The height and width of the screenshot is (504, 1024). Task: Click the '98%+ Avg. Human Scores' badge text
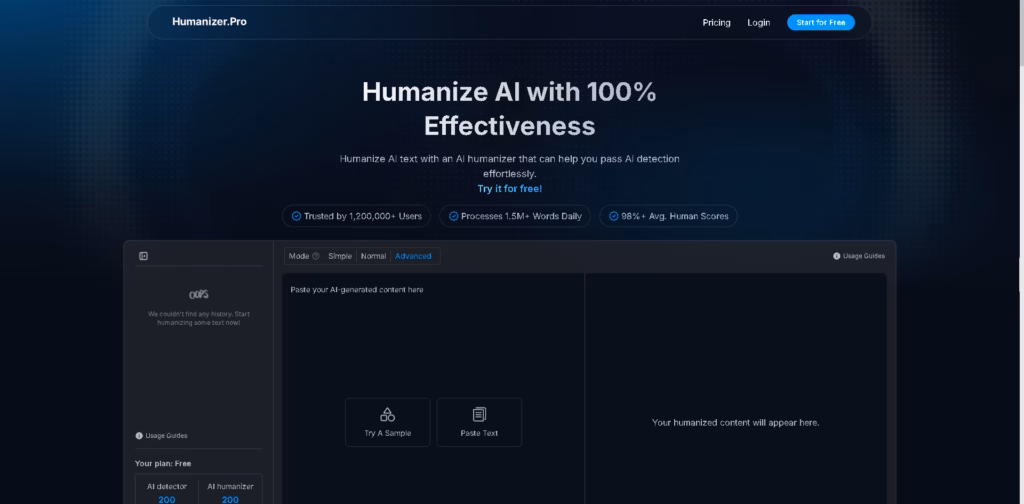[x=675, y=216]
